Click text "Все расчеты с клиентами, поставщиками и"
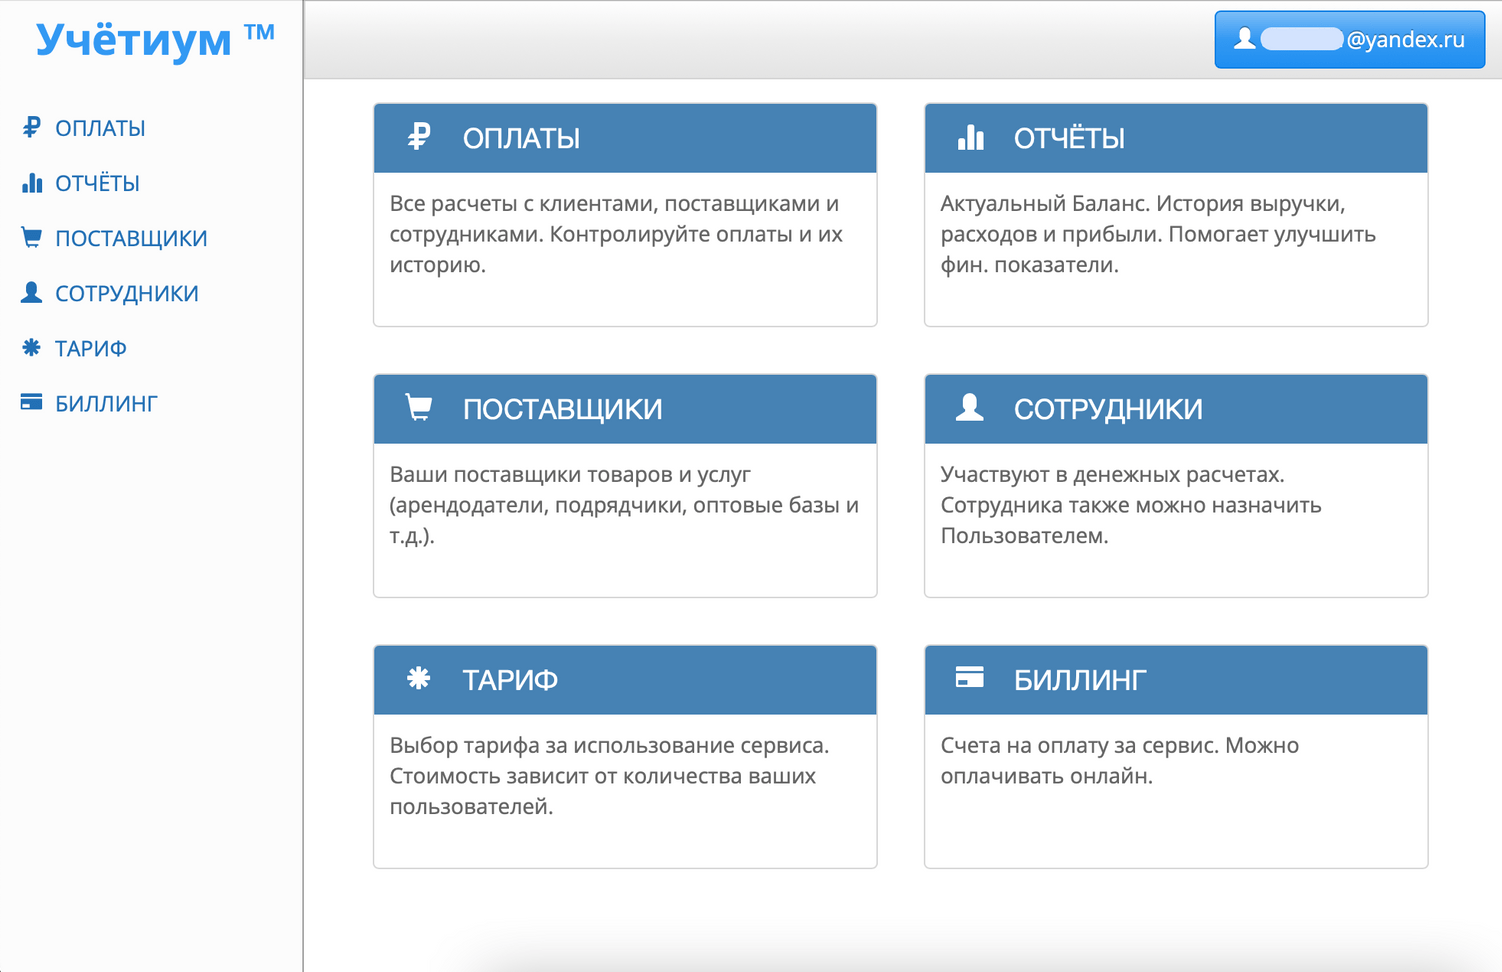The width and height of the screenshot is (1502, 972). 614,204
